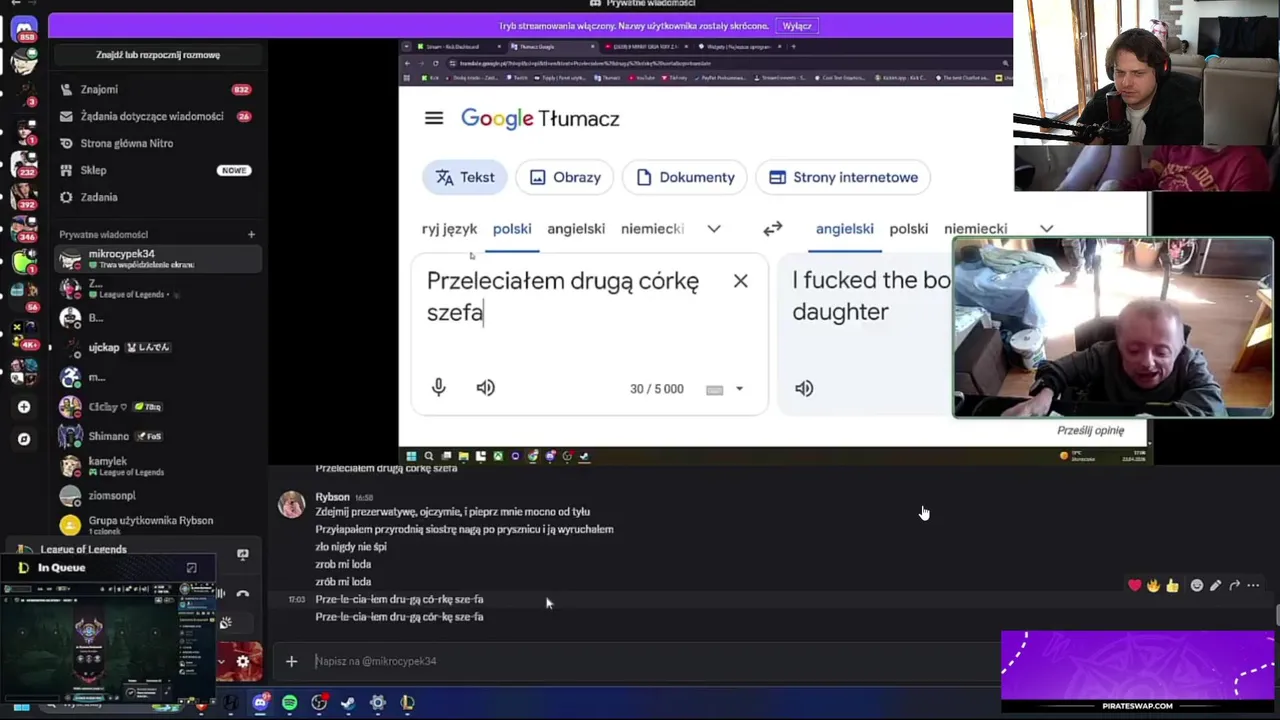The width and height of the screenshot is (1280, 720).
Task: Open Żądania dotyczące wiadomości
Action: click(x=157, y=116)
